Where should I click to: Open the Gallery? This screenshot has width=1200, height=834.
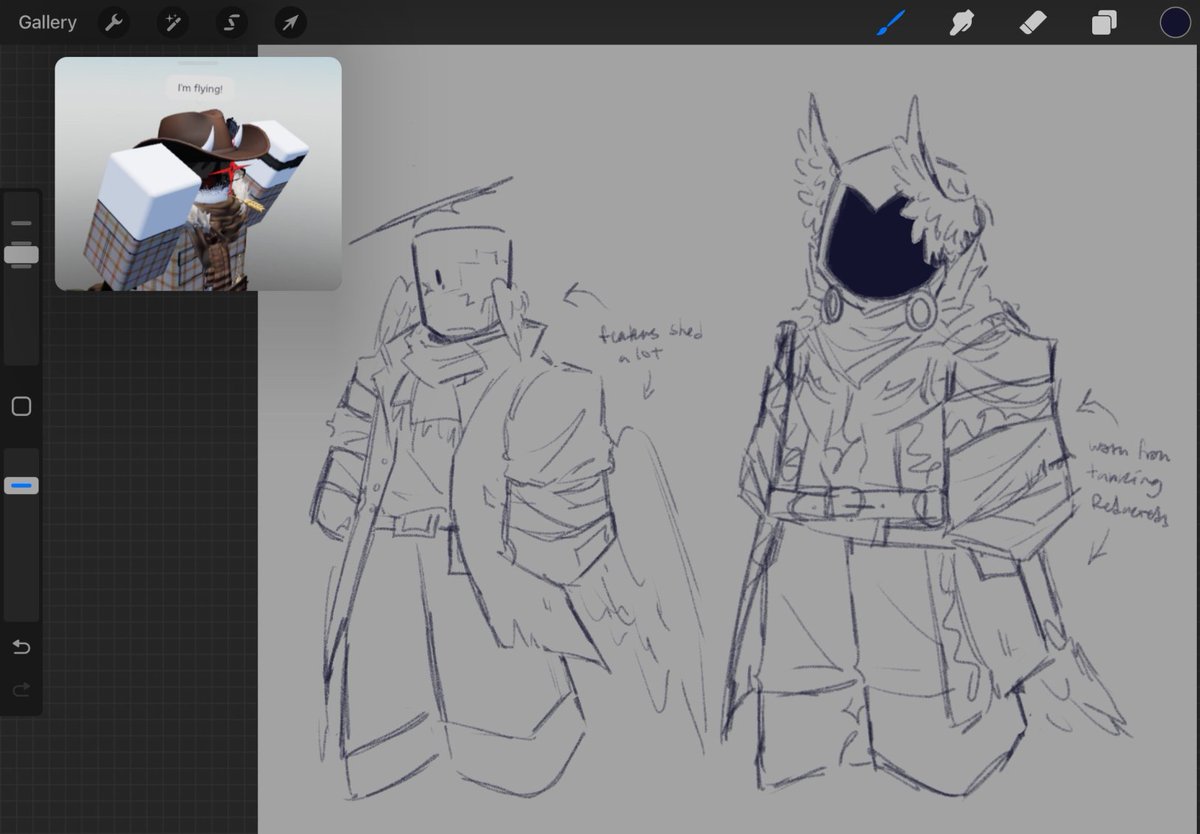coord(47,22)
